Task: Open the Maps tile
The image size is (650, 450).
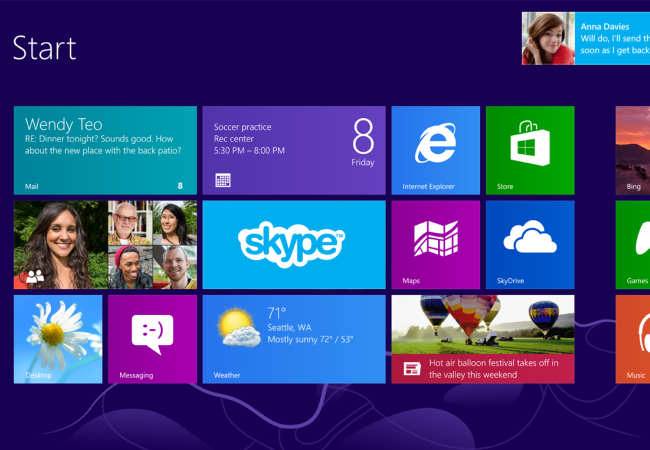Action: (436, 245)
